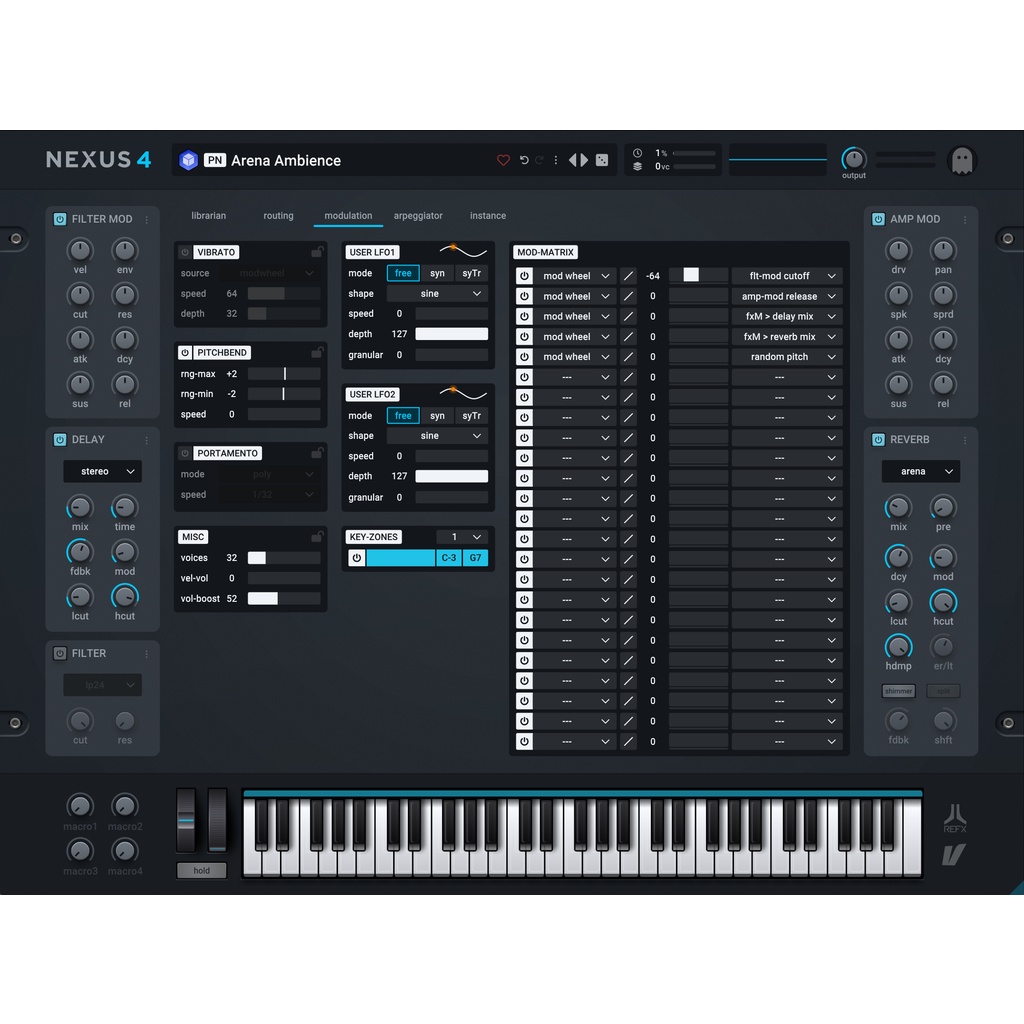Toggle Reverb power button

[878, 440]
